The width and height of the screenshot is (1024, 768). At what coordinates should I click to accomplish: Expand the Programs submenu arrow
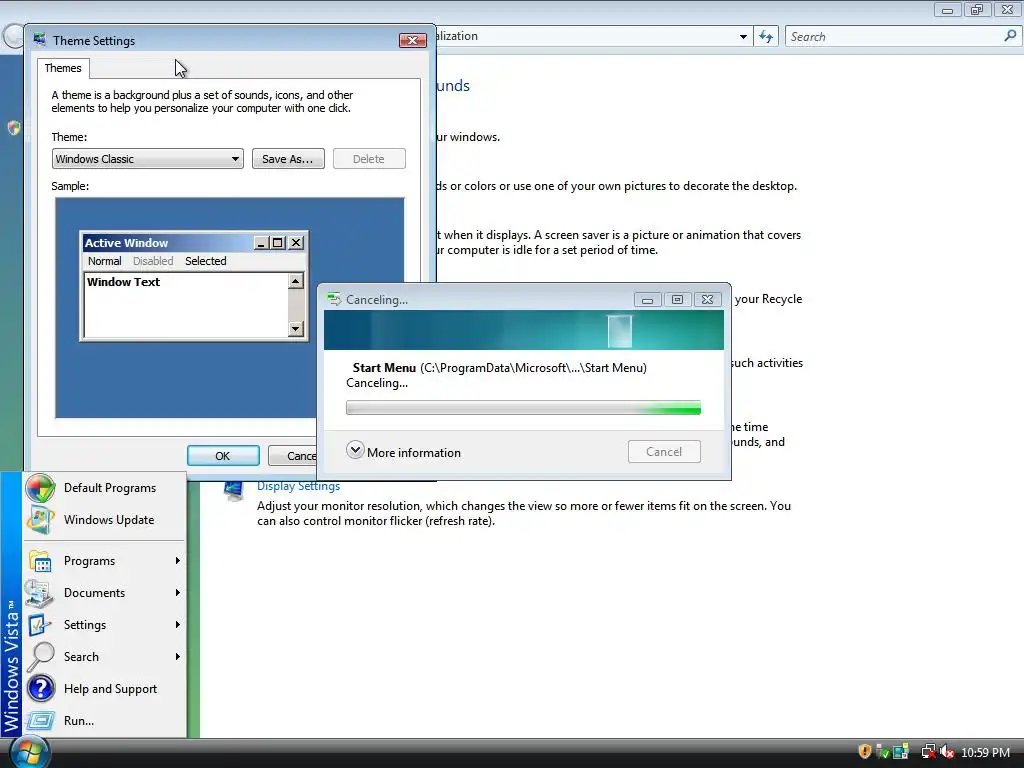point(178,561)
